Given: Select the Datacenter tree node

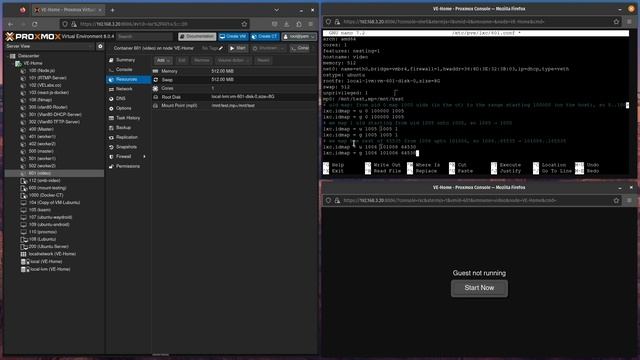Looking at the screenshot, I should 28,56.
